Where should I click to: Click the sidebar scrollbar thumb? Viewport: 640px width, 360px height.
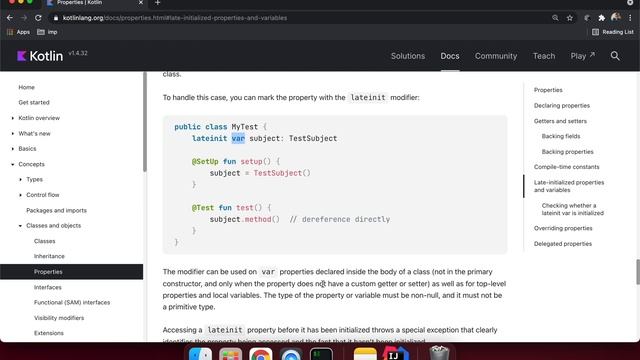(x=144, y=122)
